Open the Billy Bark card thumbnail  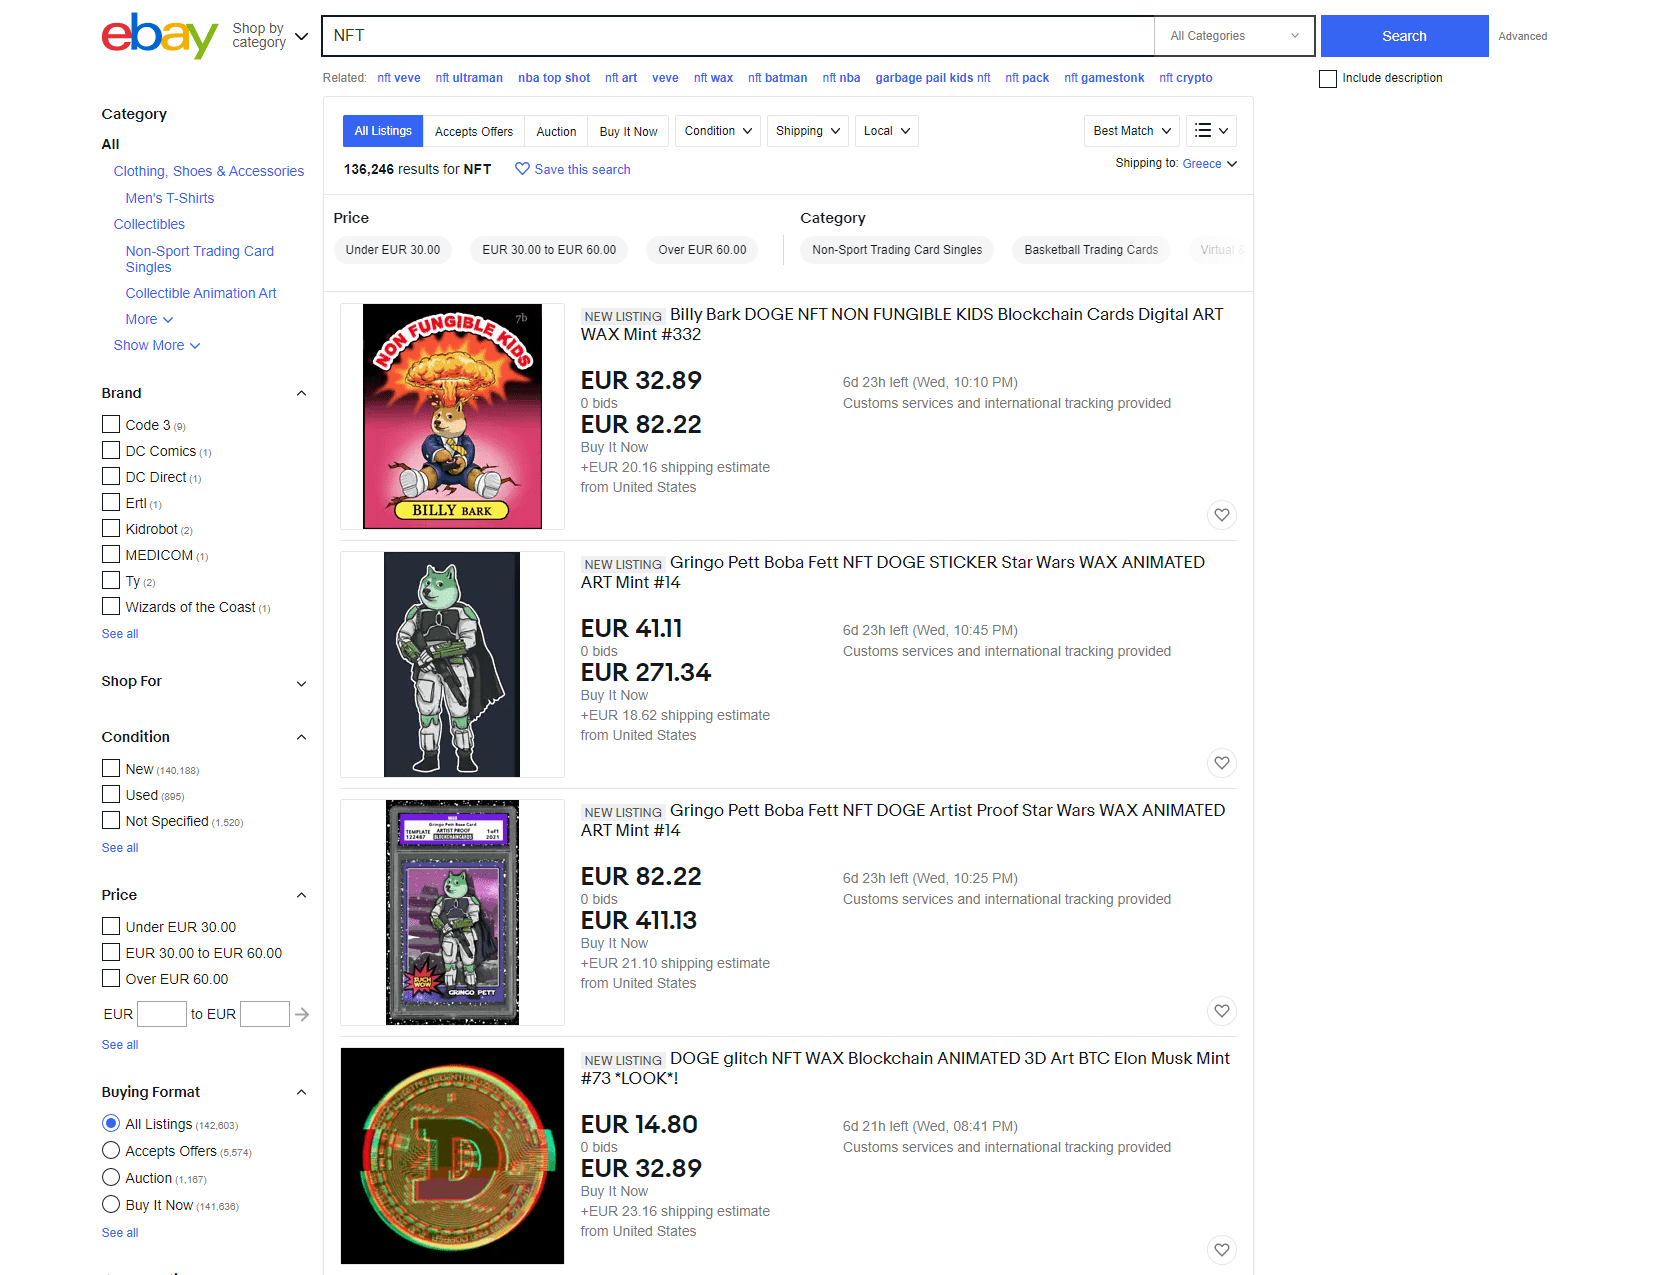(x=452, y=416)
